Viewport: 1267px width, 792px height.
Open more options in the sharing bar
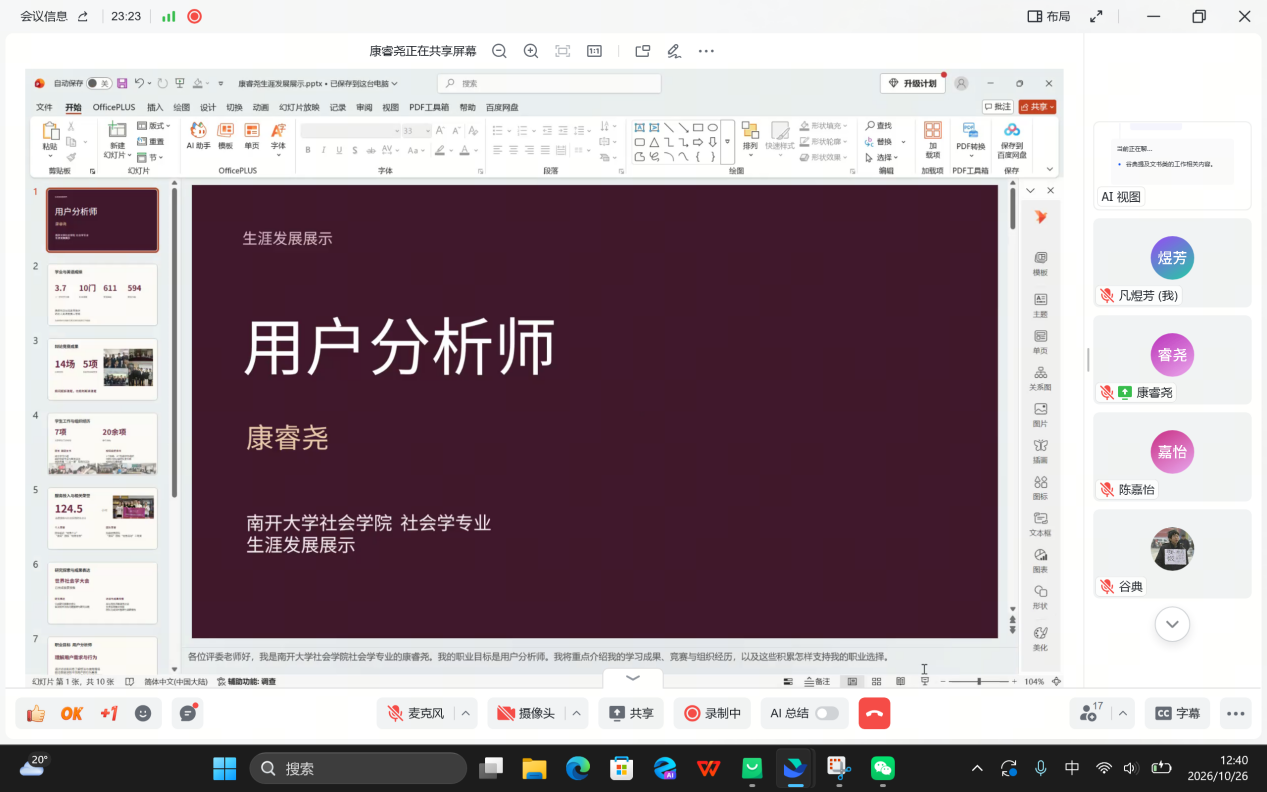tap(706, 51)
